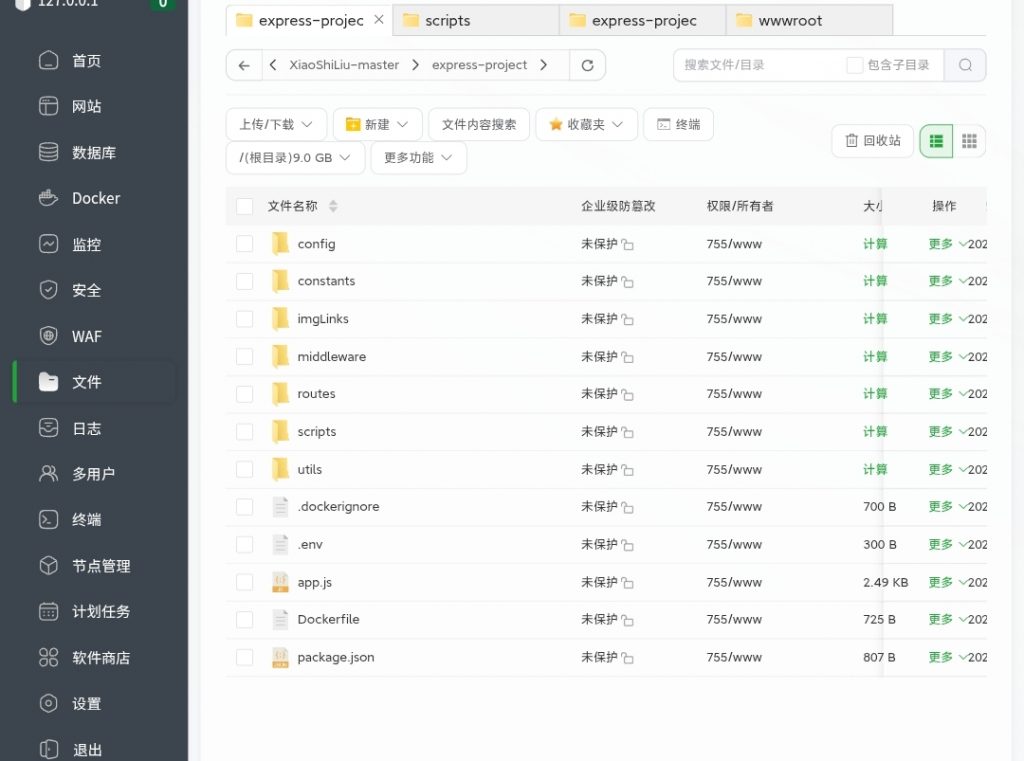Open the app.js file icon

280,582
